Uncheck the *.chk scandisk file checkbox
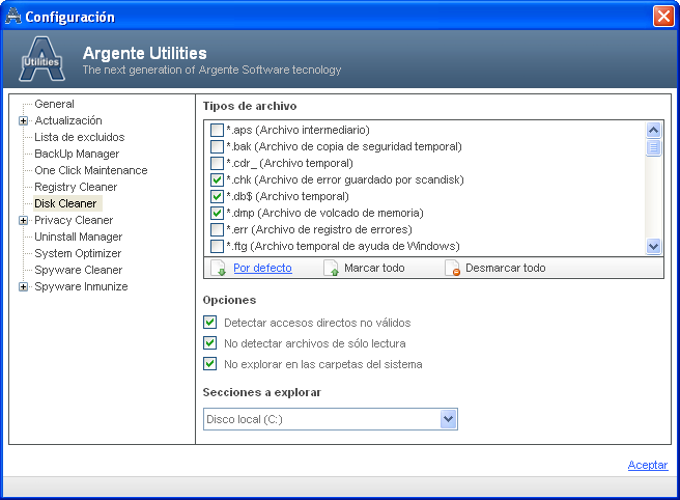This screenshot has width=680, height=500. [217, 180]
